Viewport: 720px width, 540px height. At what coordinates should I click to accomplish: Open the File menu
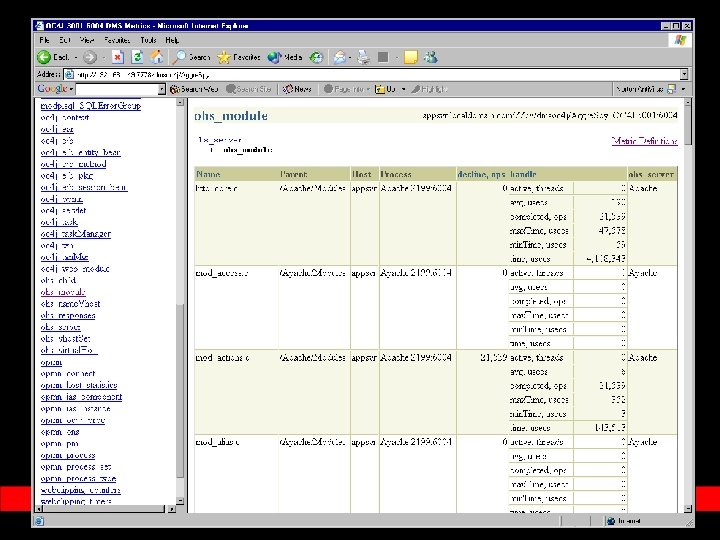point(44,39)
